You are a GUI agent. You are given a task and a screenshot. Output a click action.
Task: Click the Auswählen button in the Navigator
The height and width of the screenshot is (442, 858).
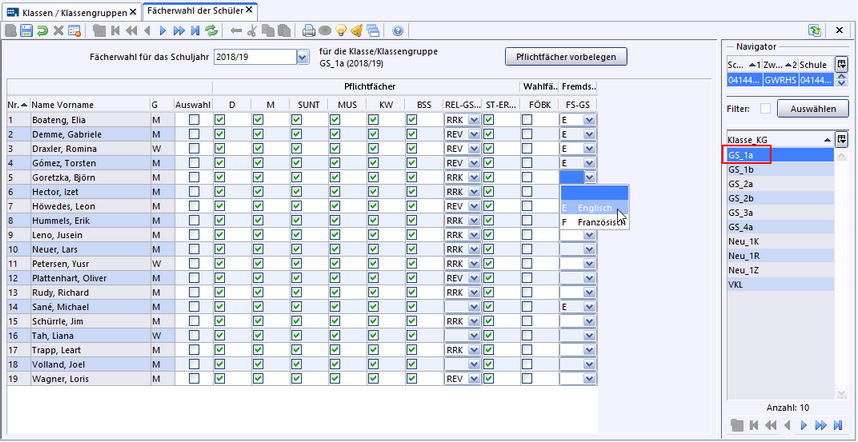point(812,108)
